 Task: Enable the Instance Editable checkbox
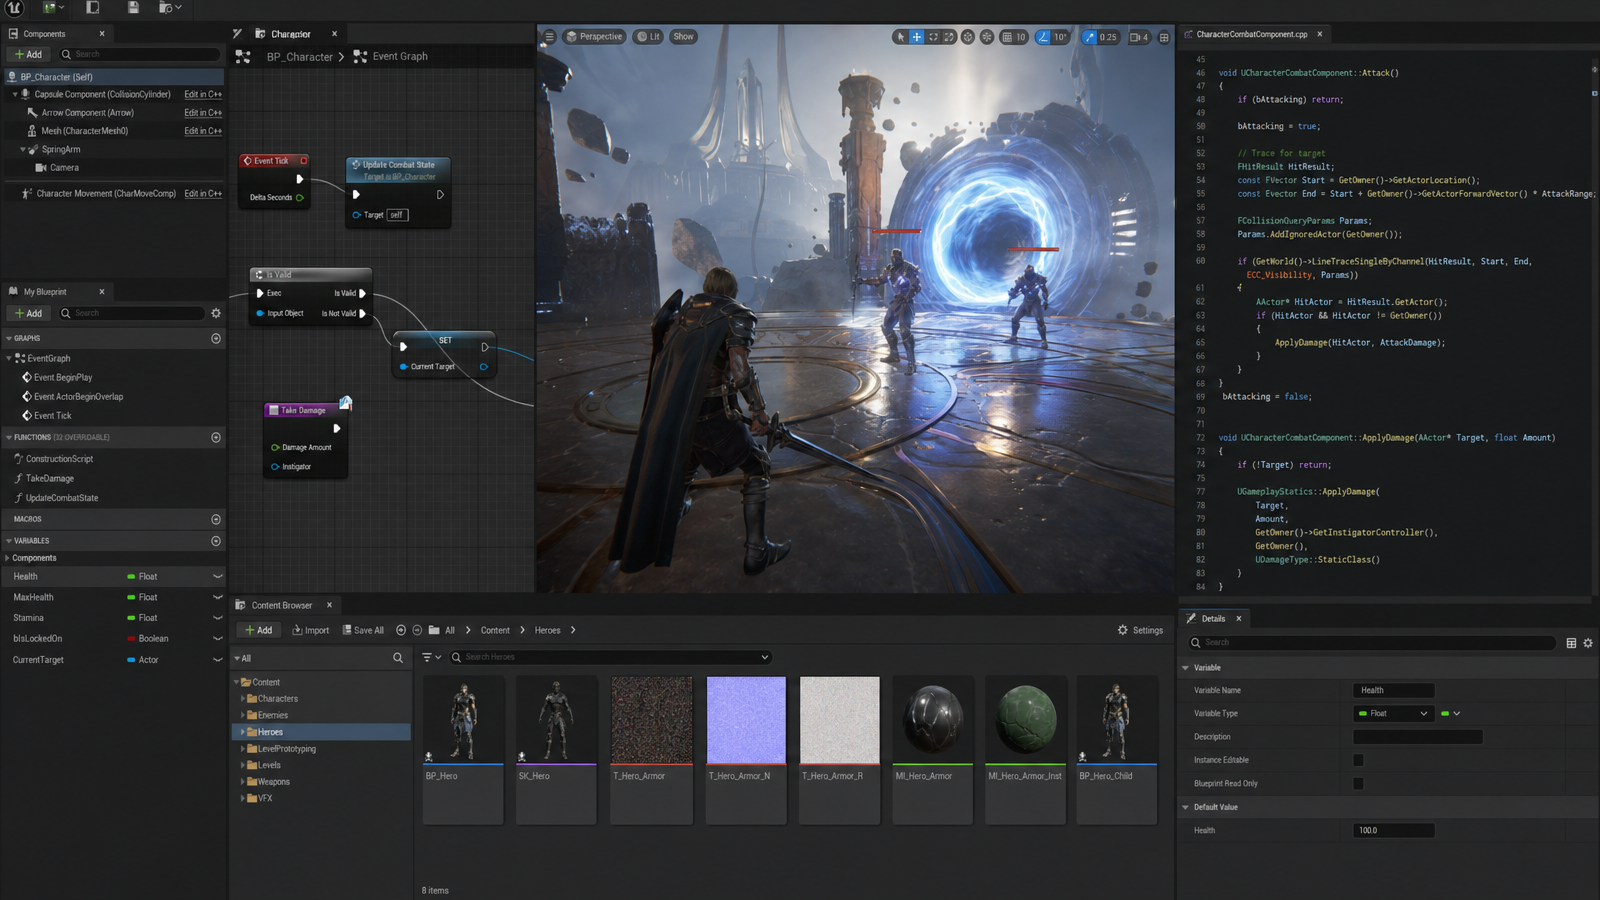point(1358,760)
